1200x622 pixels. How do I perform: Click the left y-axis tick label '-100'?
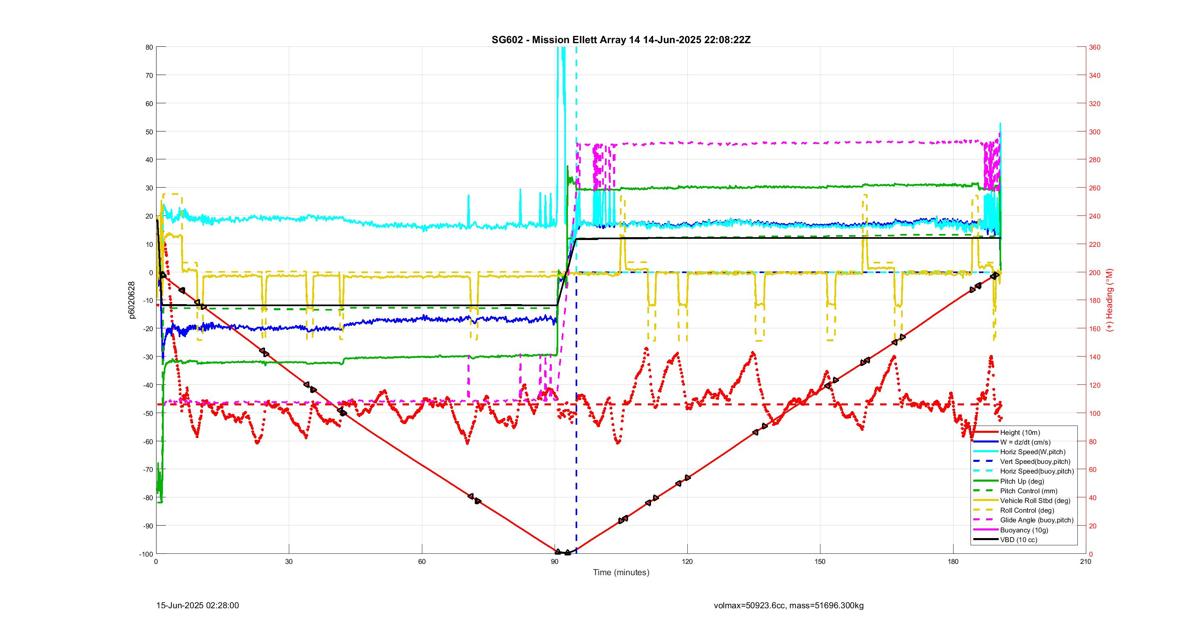coord(145,554)
